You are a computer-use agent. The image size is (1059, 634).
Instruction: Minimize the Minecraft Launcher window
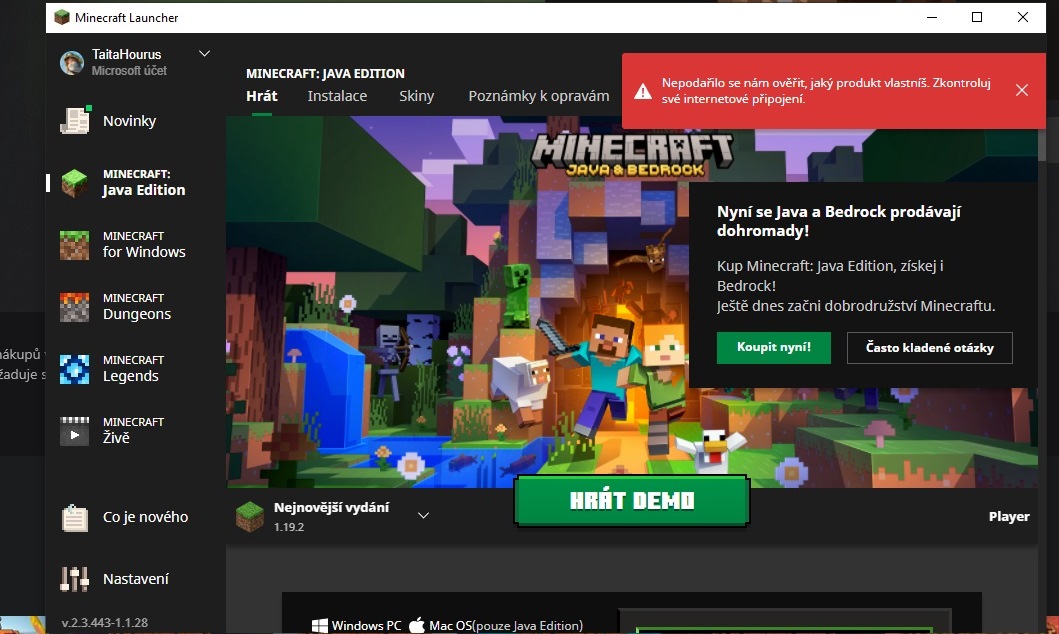click(x=932, y=17)
